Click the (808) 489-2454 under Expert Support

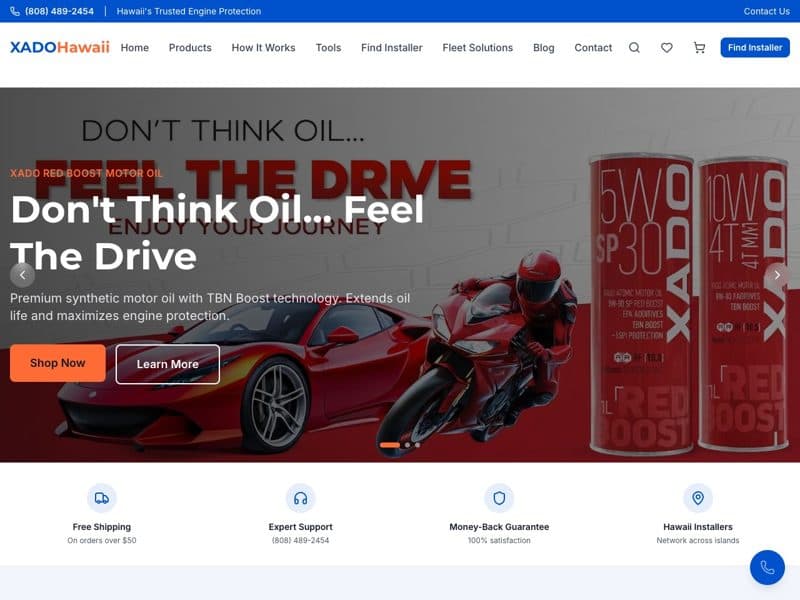(x=301, y=540)
